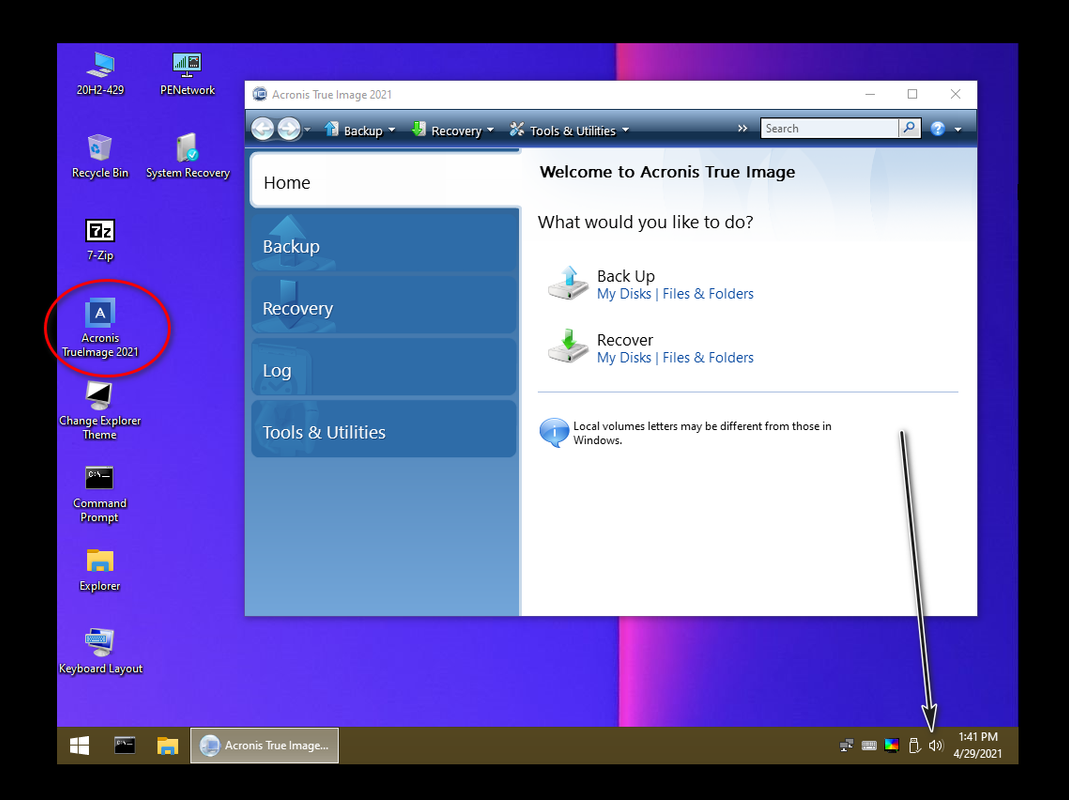1069x800 pixels.
Task: Click the colorful display tray icon
Action: tap(891, 745)
